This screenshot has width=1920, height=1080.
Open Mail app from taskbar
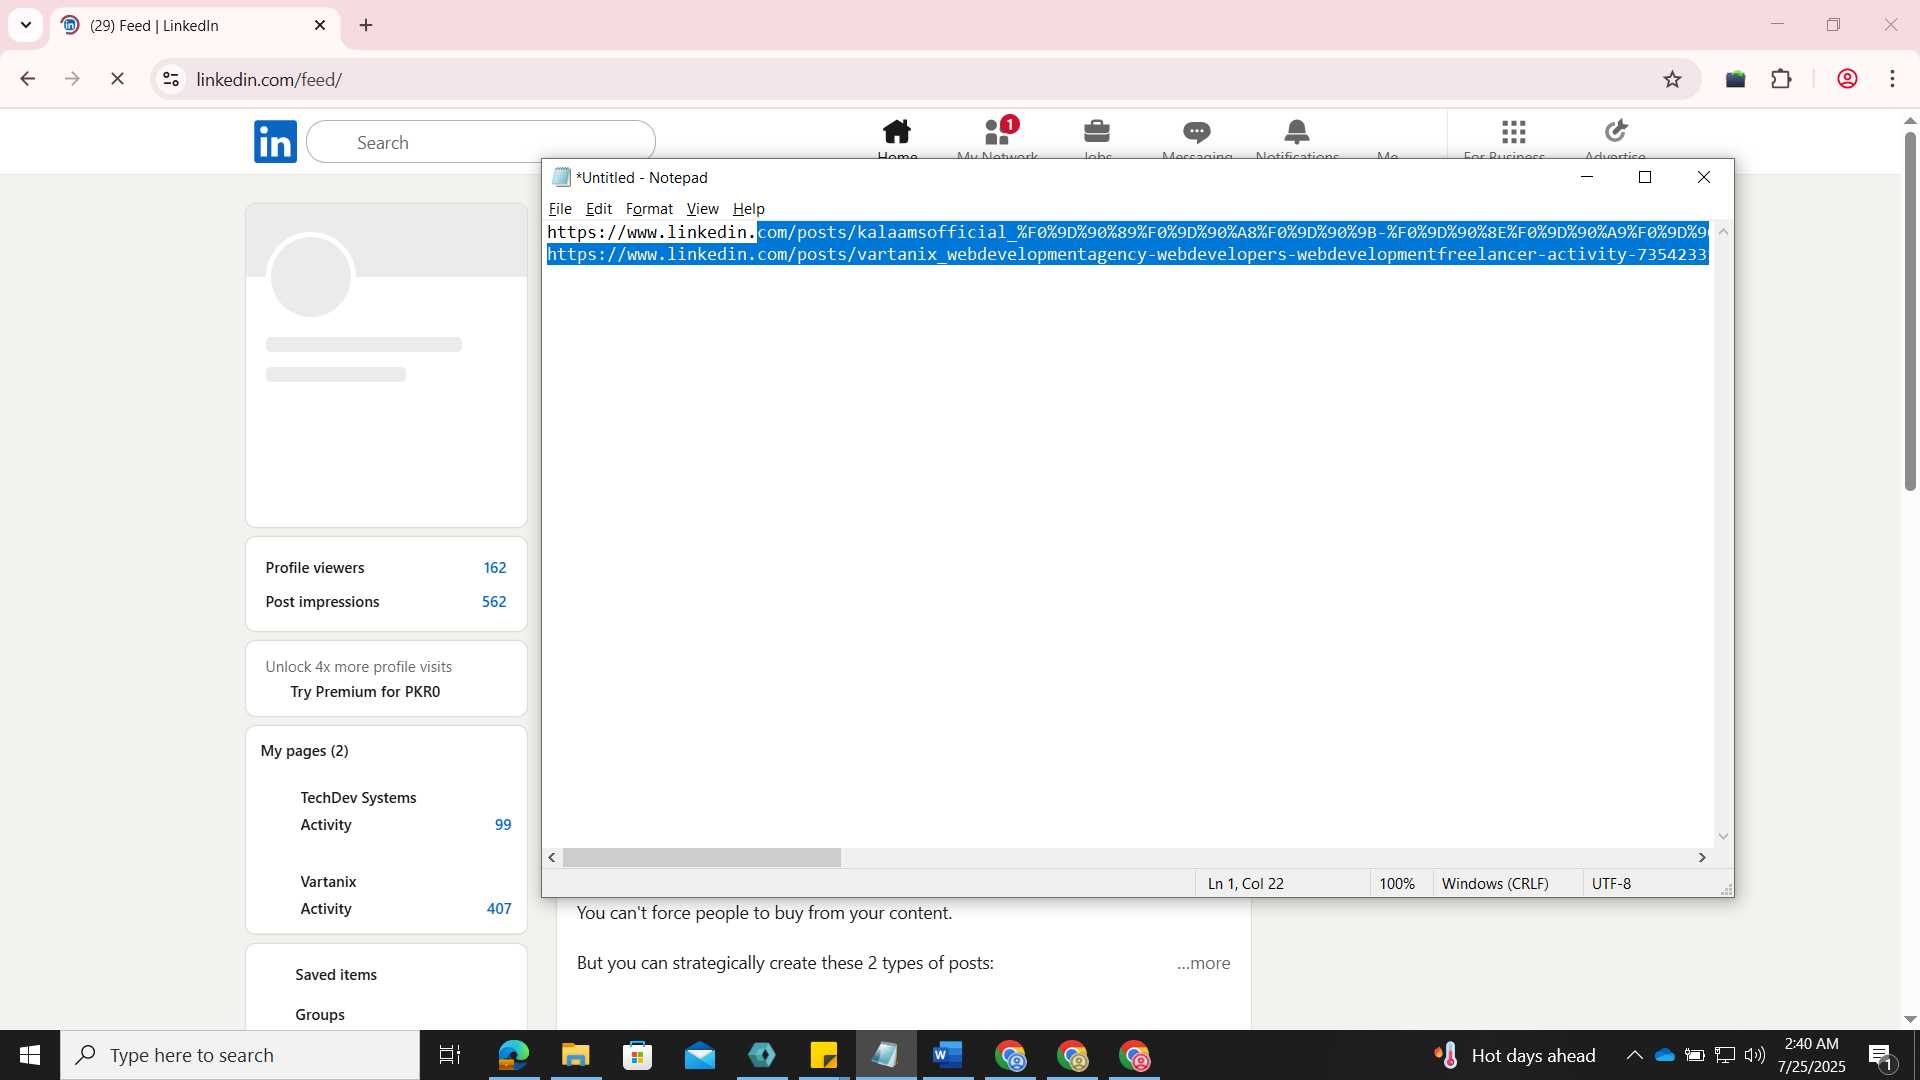point(699,1055)
